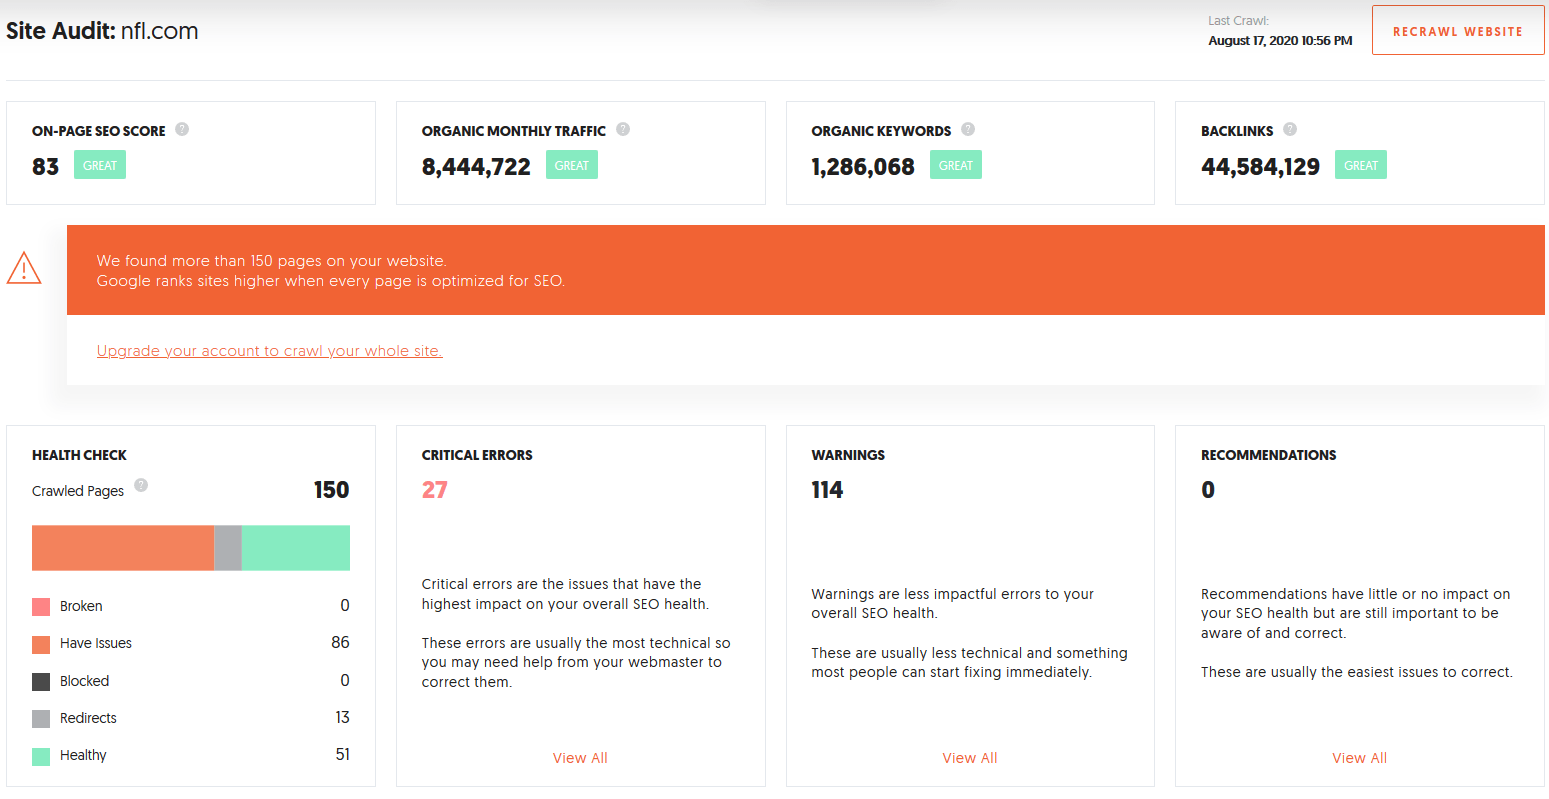This screenshot has height=799, width=1549.
Task: Click the Critical Errors card title
Action: (477, 455)
